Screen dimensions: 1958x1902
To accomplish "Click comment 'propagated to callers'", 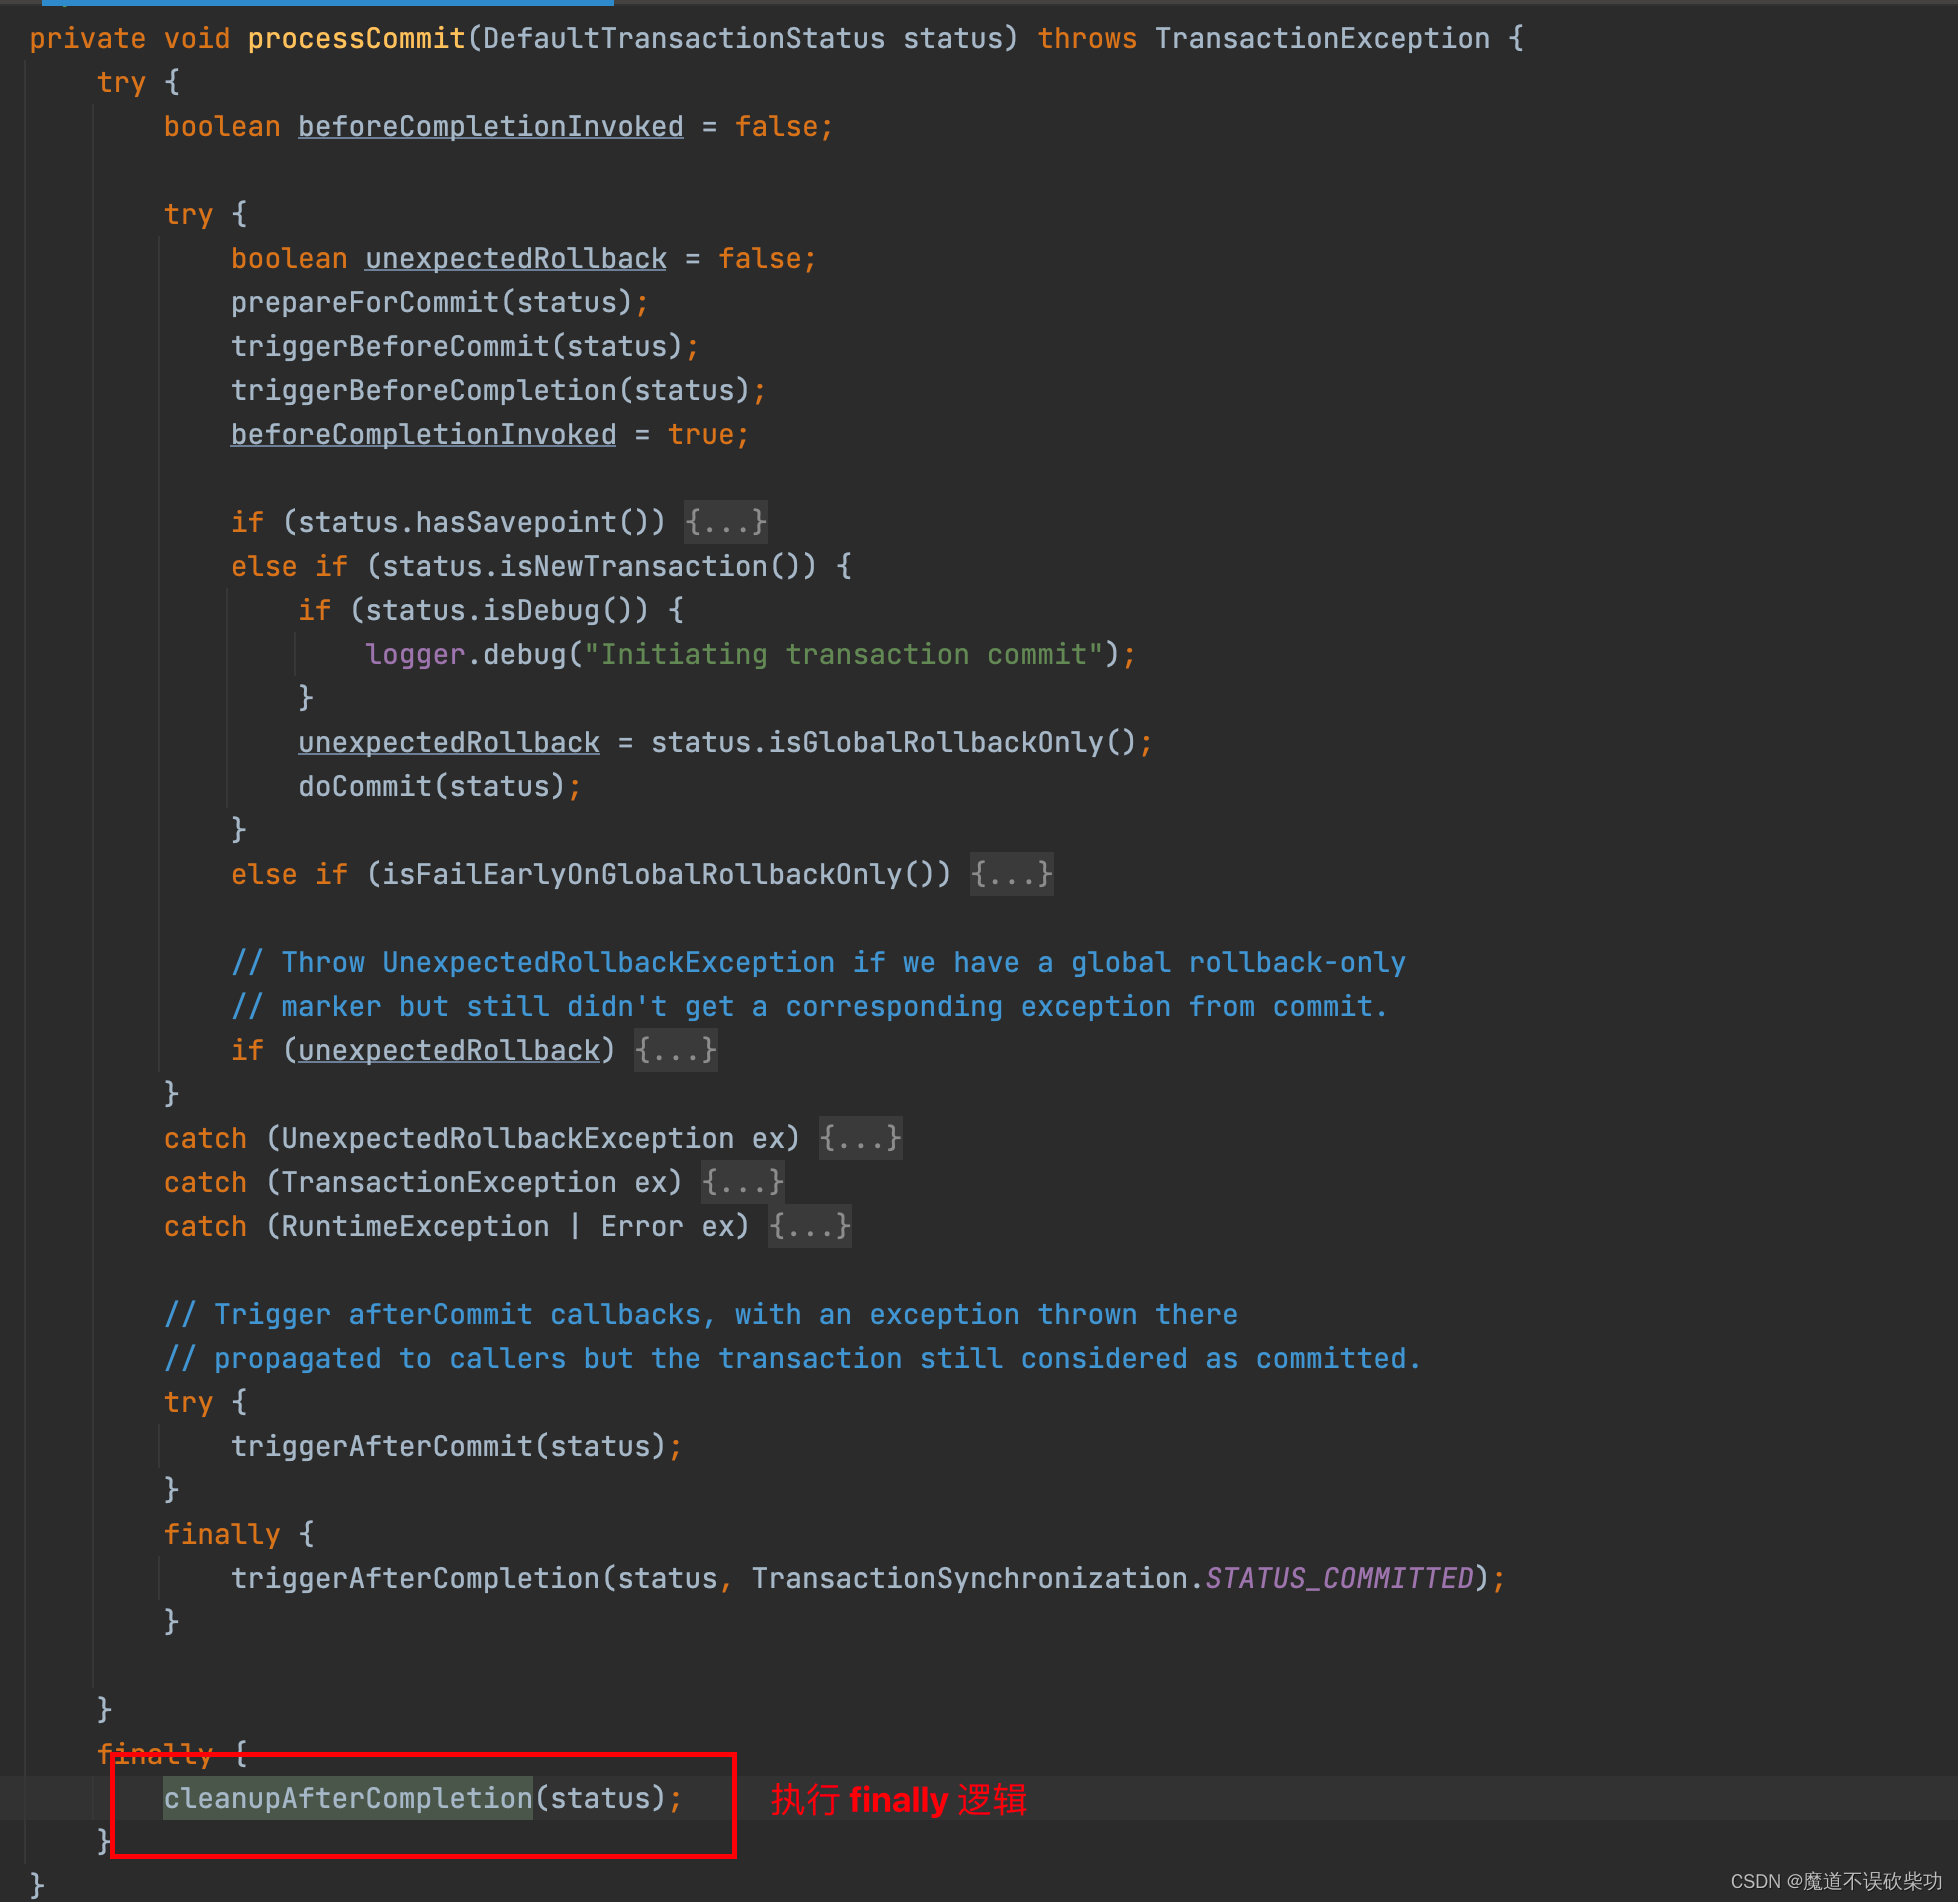I will click(792, 1358).
